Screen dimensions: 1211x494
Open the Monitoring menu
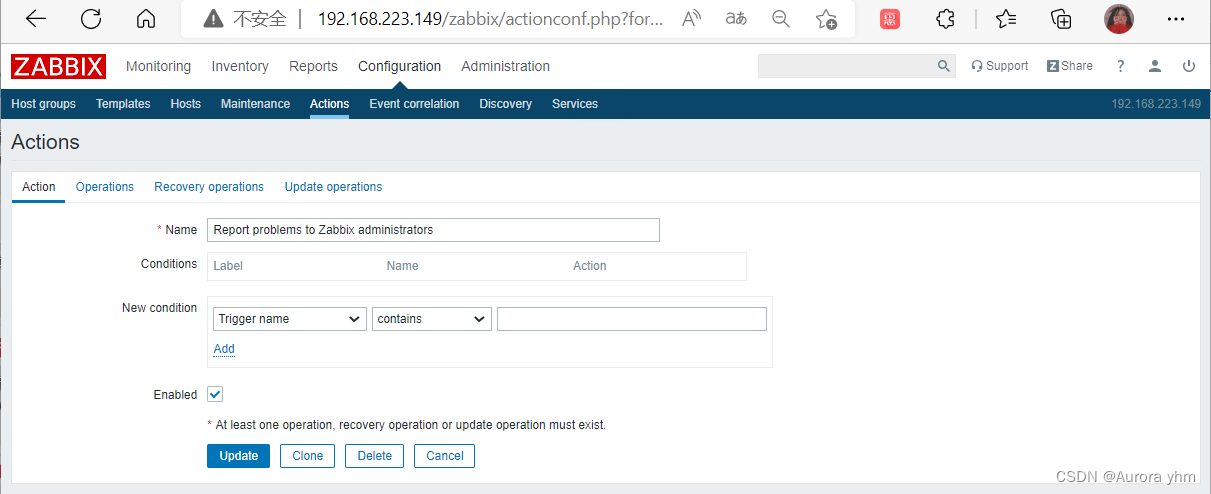point(158,66)
